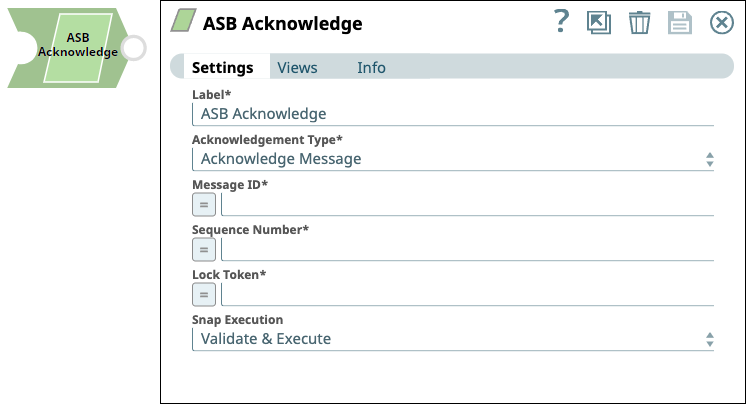Click the Message ID input field
Viewport: 746px width, 404px height.
tap(468, 205)
